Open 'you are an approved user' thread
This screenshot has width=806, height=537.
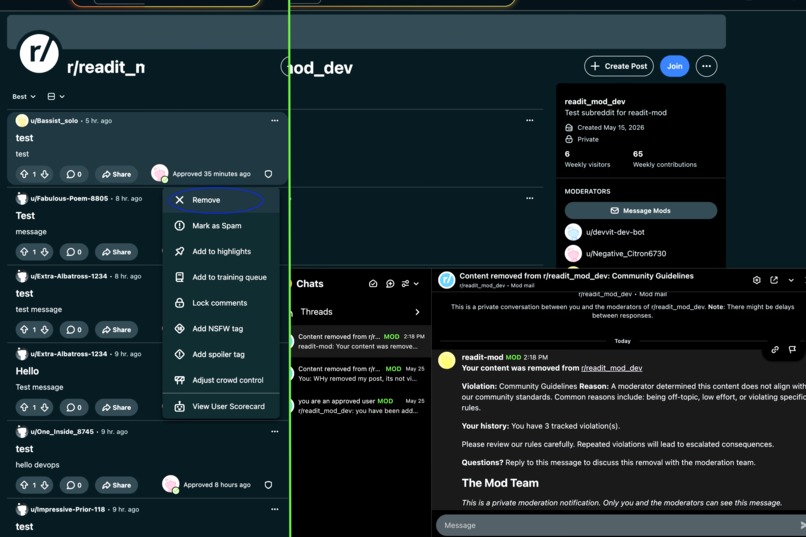click(x=361, y=405)
